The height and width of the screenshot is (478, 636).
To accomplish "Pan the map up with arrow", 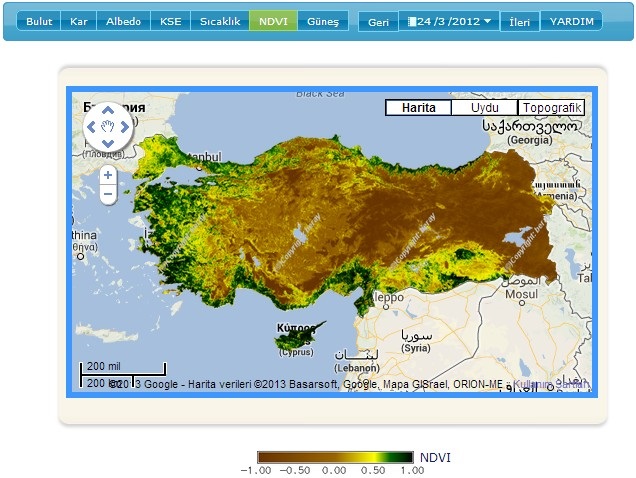I will [x=108, y=112].
